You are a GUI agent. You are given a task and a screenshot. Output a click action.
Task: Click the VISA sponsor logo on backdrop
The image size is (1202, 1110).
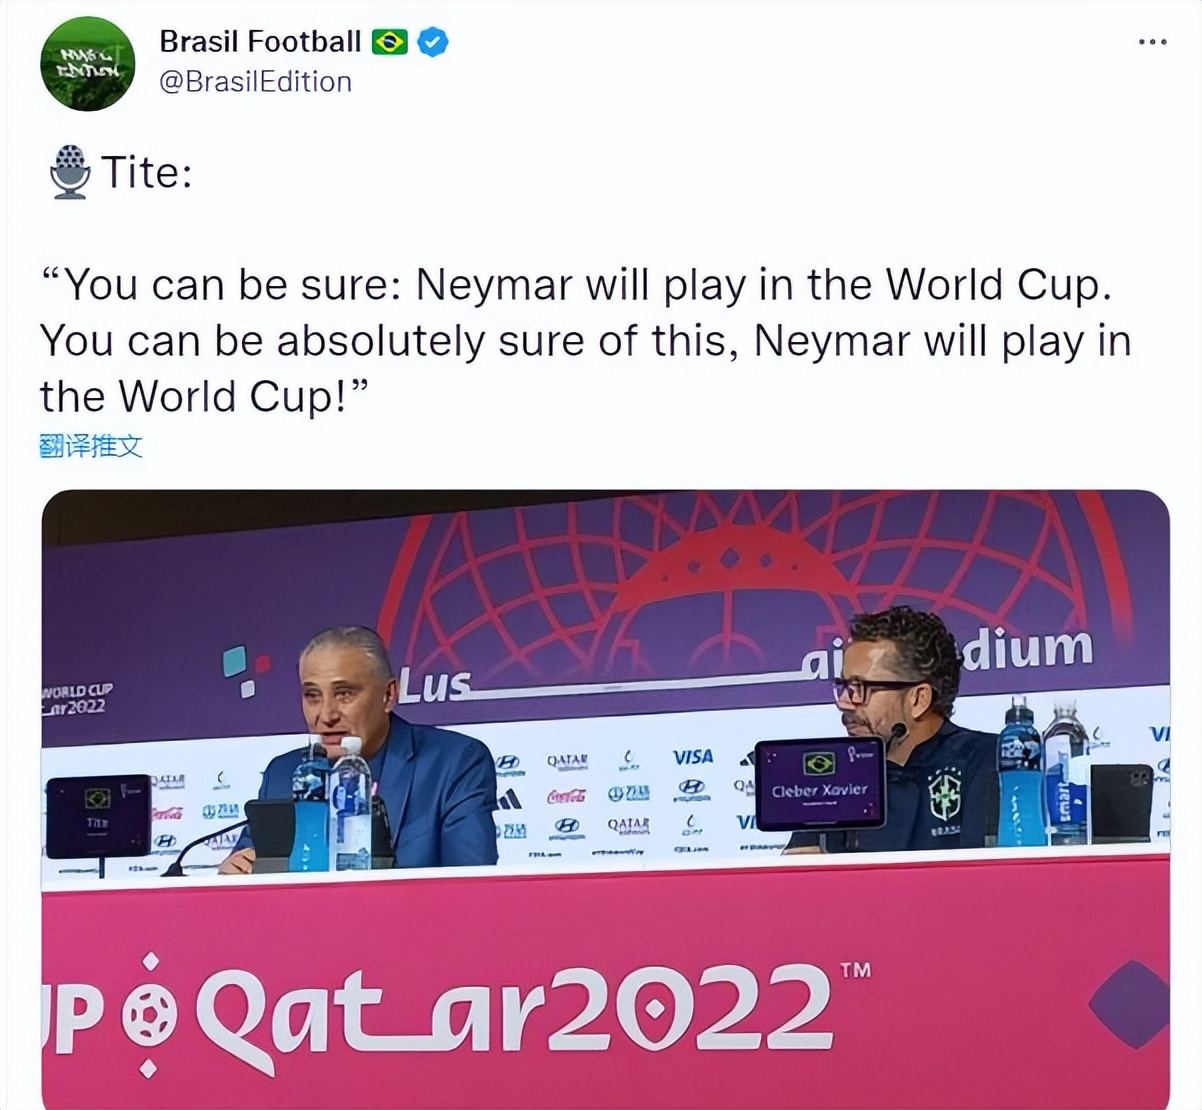[692, 758]
